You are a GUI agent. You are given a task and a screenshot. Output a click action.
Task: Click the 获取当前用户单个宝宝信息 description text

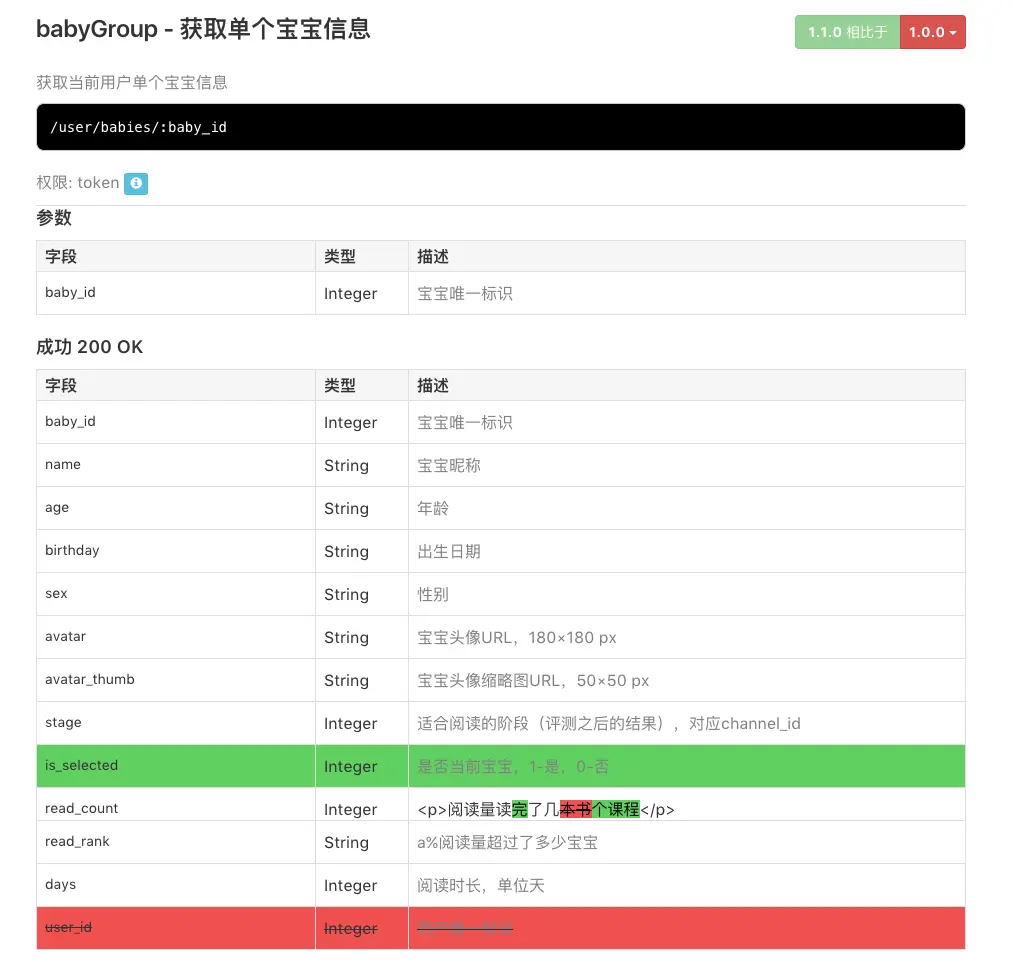click(x=132, y=83)
